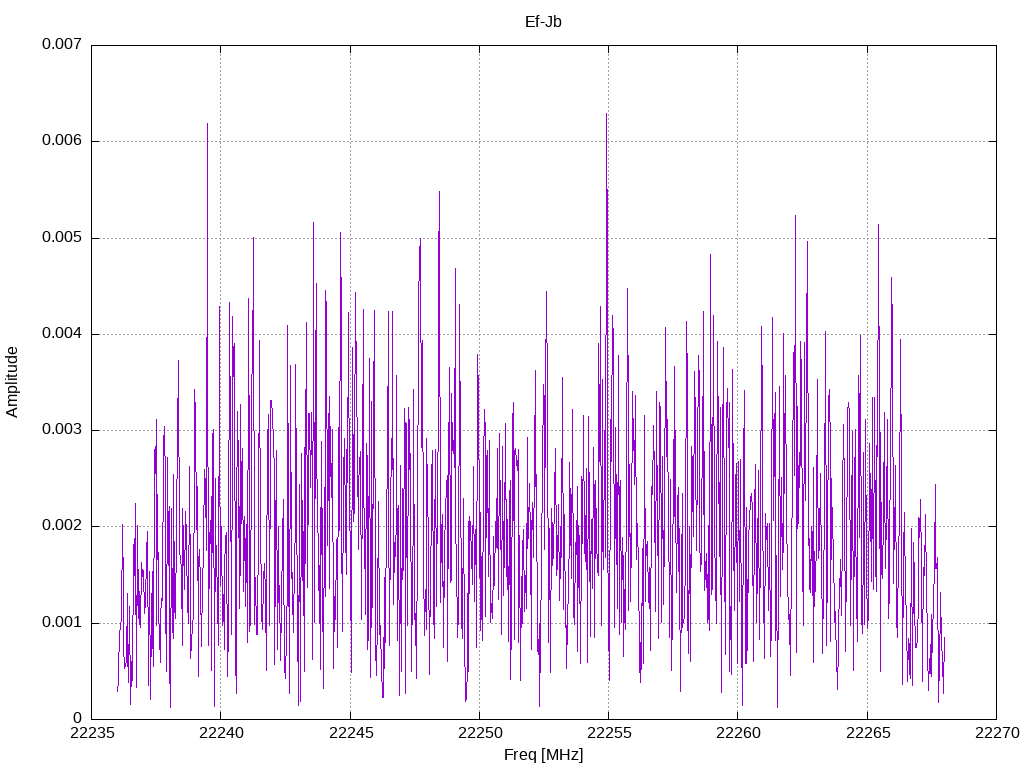Click y-axis tick label 0.003
This screenshot has height=768, width=1024.
62,430
